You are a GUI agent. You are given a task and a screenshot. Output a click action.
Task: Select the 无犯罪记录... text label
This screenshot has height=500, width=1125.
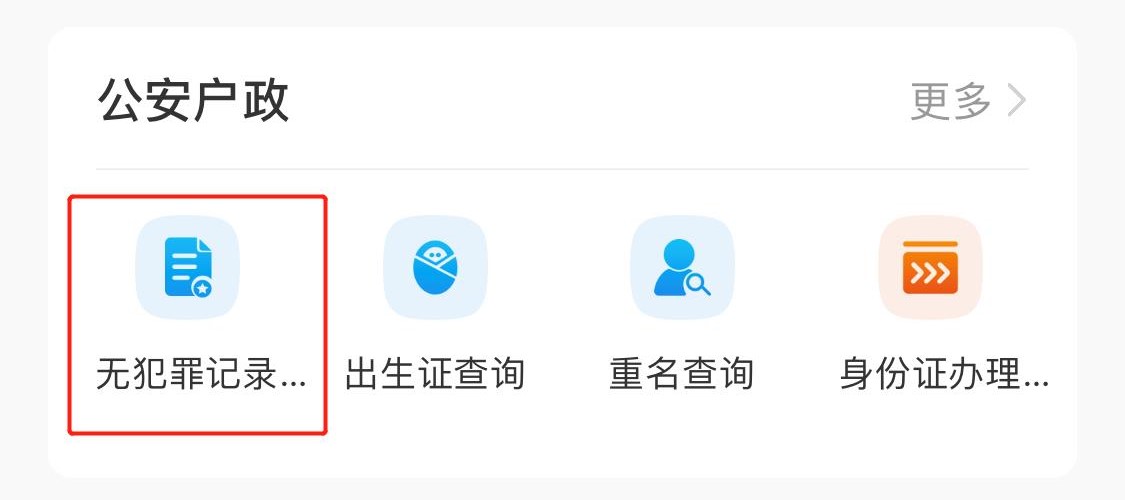click(x=201, y=374)
